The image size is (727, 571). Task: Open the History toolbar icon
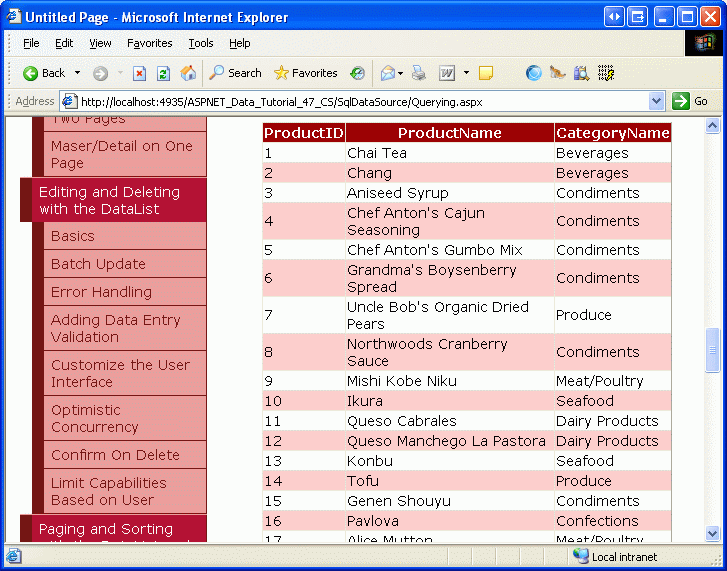tap(357, 73)
